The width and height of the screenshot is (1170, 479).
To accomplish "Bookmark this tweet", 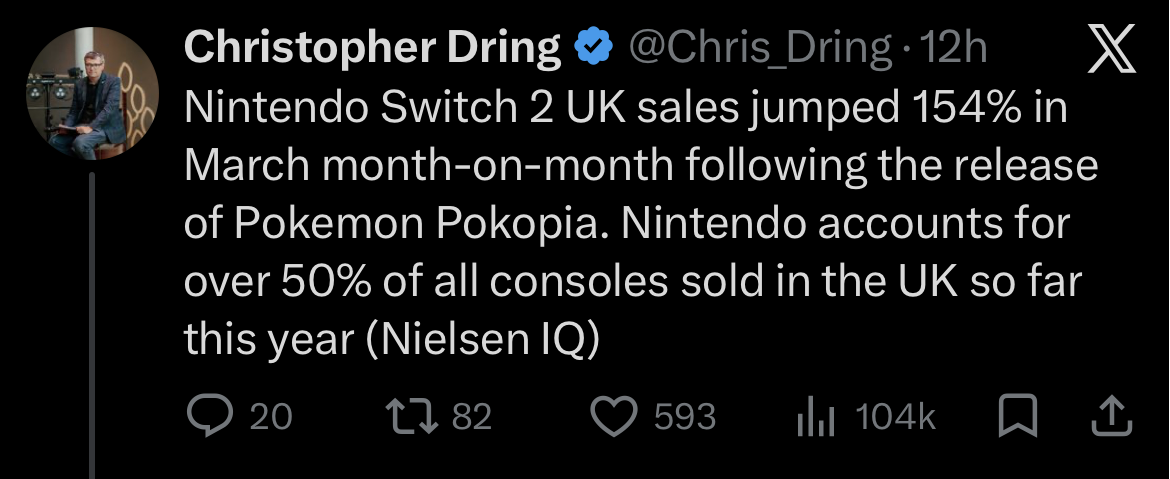I will tap(1017, 416).
